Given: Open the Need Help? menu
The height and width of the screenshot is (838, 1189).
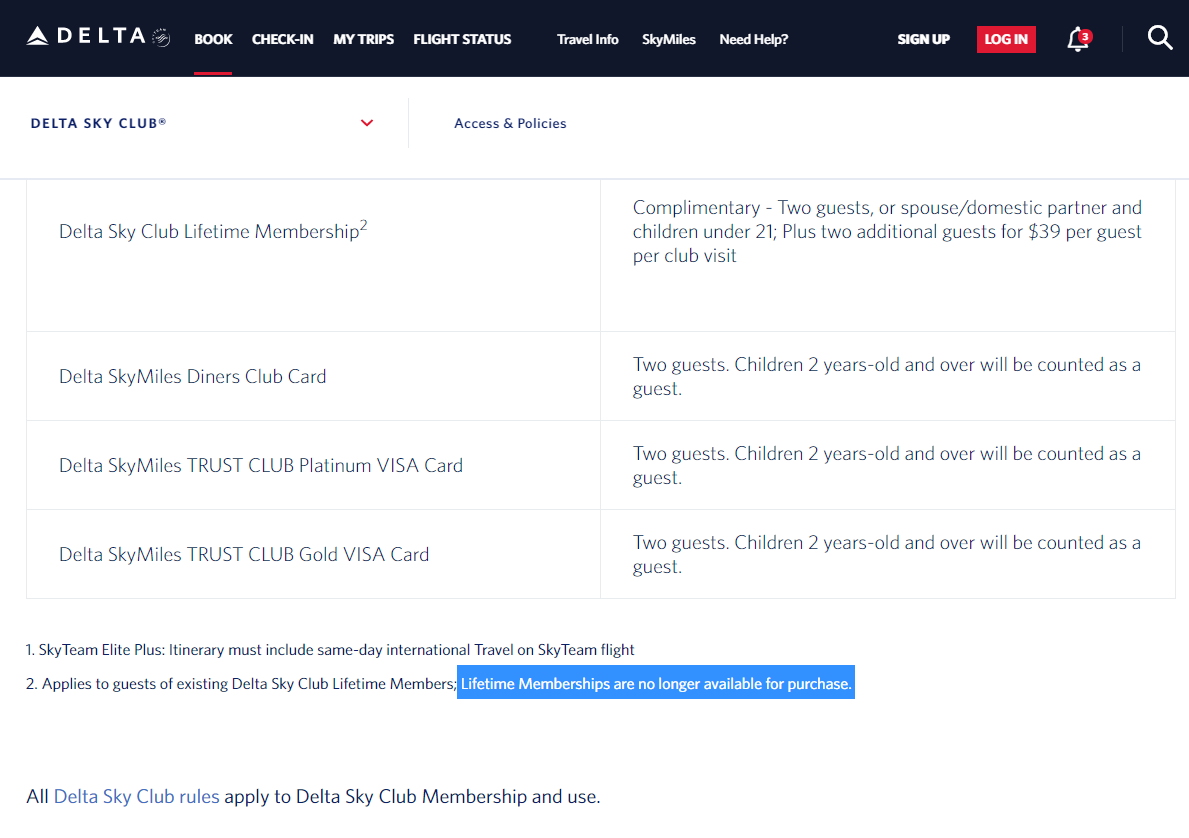Looking at the screenshot, I should [x=753, y=39].
